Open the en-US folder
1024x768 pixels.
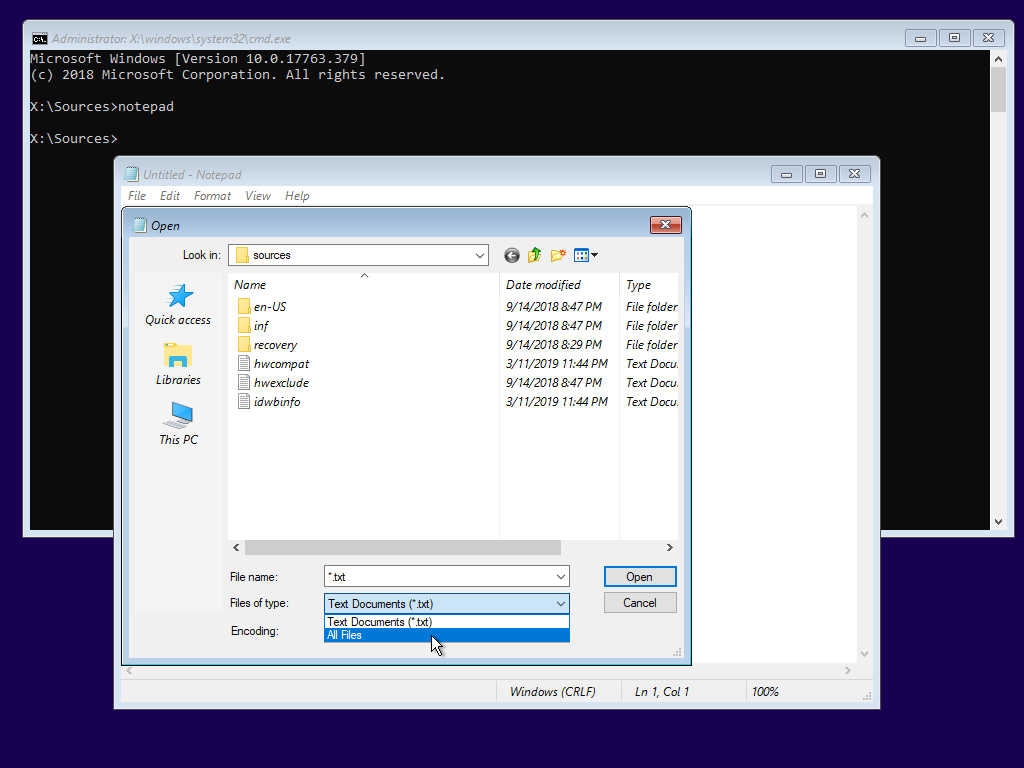click(266, 306)
